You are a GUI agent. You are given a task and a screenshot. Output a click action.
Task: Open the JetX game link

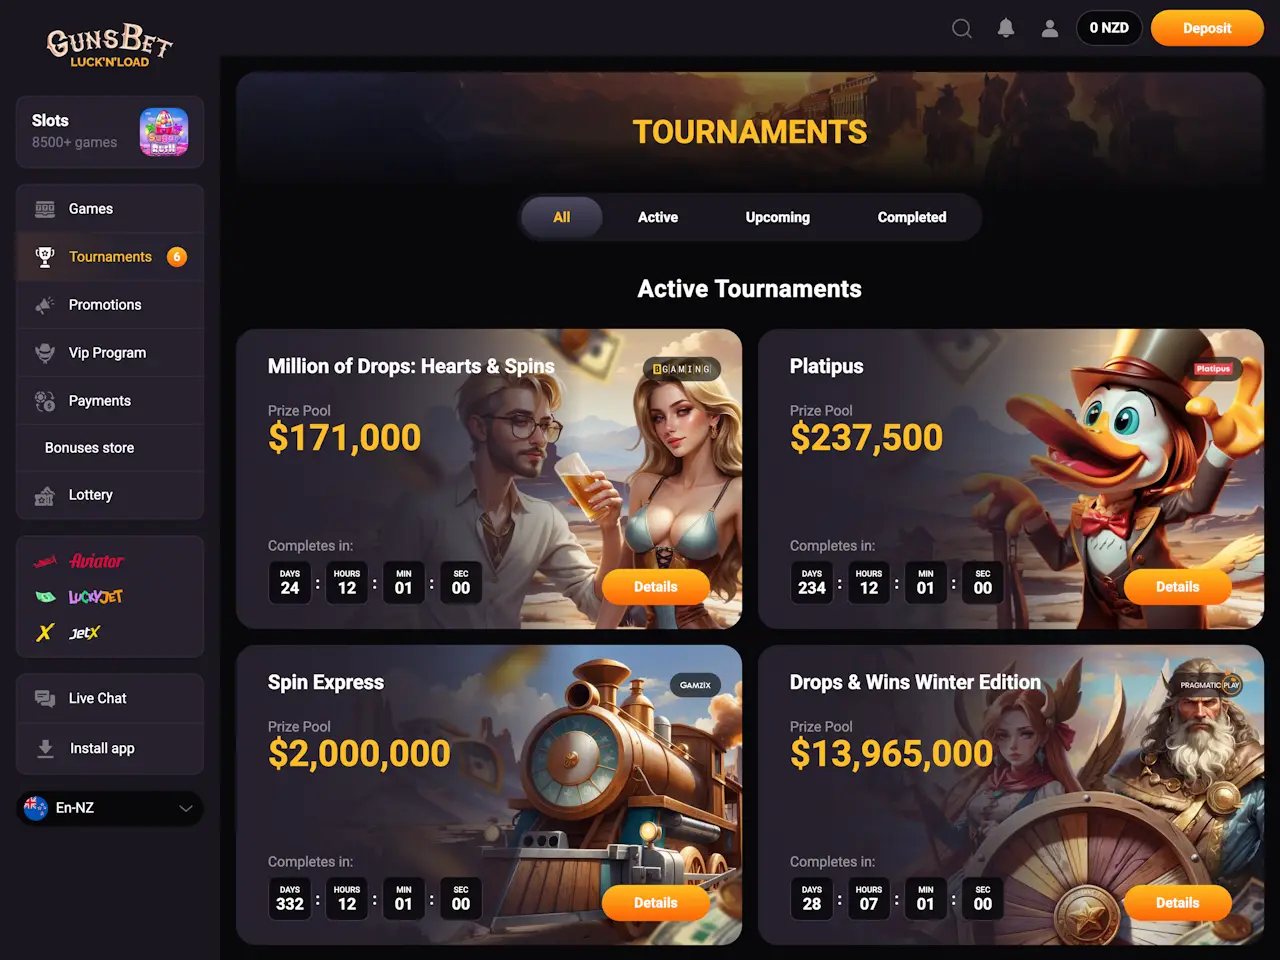pyautogui.click(x=68, y=632)
